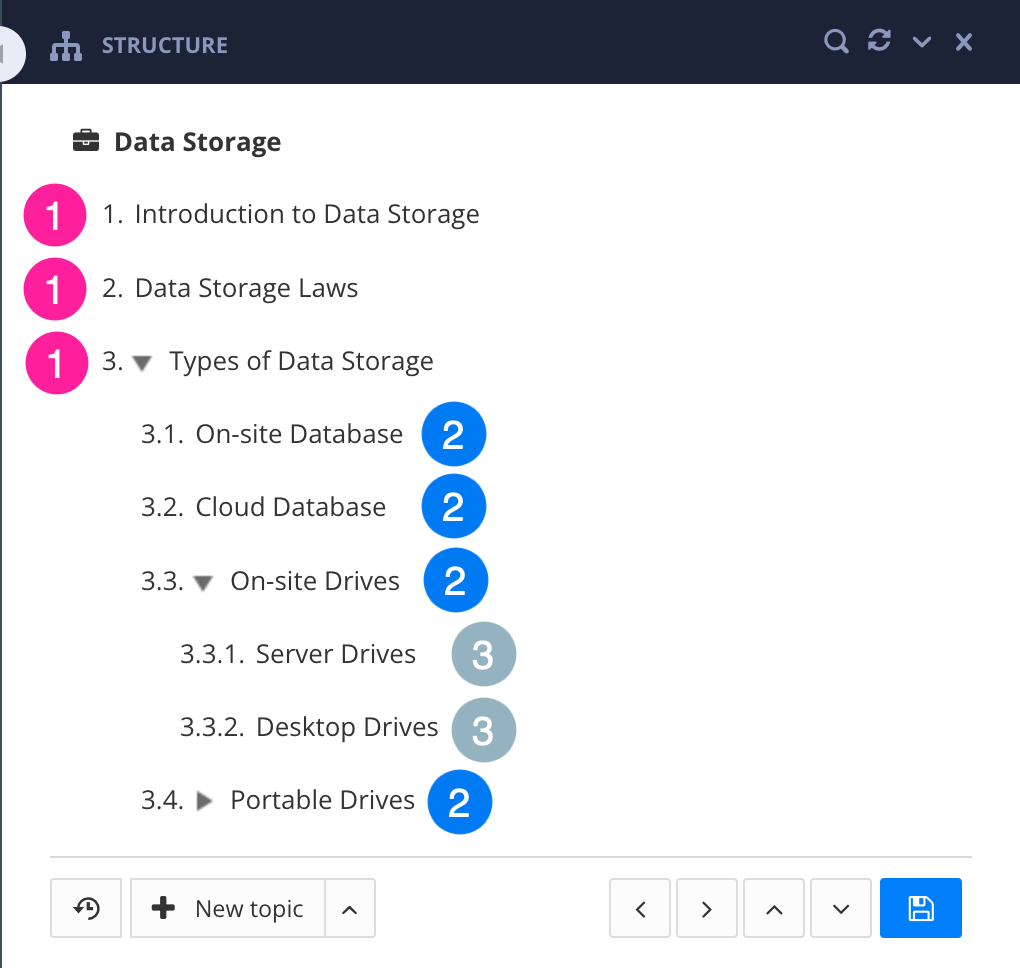
Task: Expand the Portable Drives subtopic
Action: click(x=204, y=801)
